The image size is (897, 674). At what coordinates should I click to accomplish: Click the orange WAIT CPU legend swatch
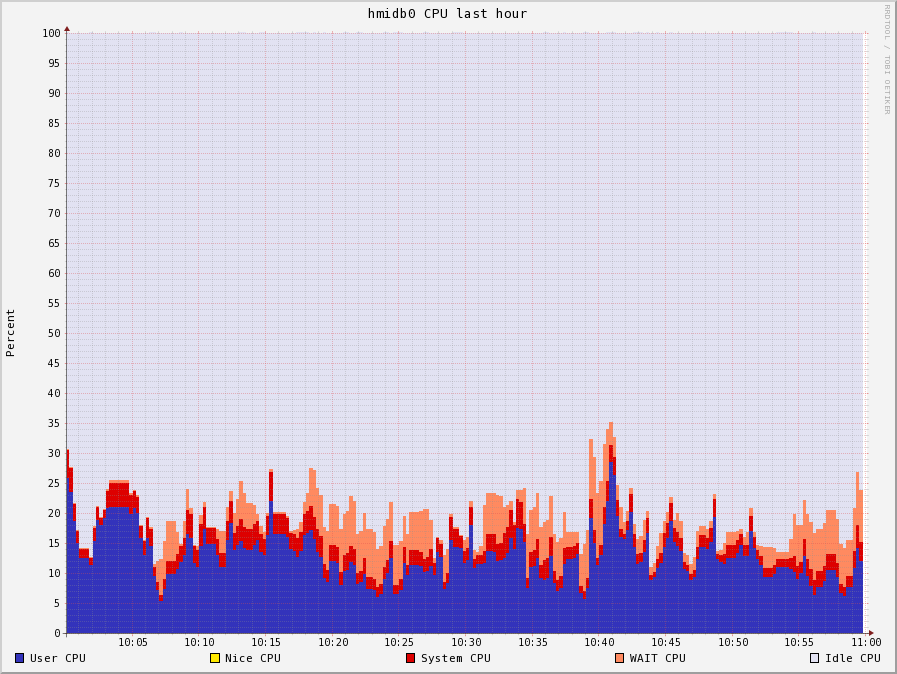(x=619, y=658)
